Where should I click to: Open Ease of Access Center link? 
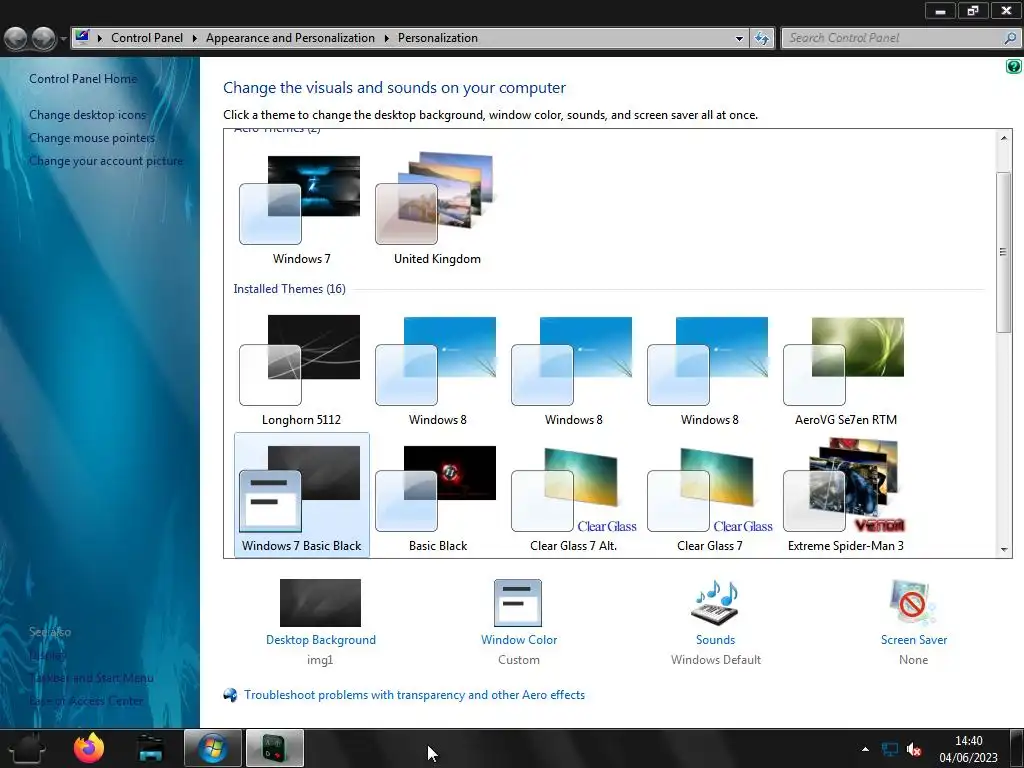tap(86, 701)
